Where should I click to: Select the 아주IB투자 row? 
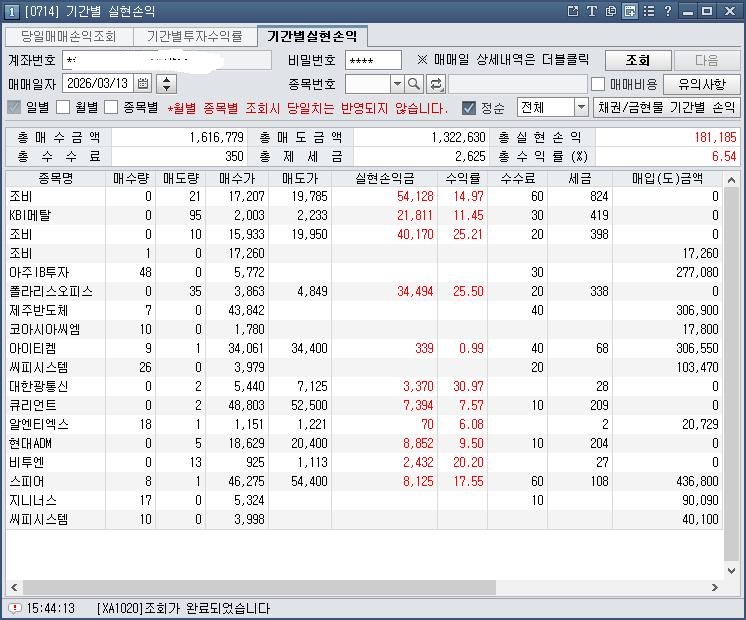click(364, 272)
